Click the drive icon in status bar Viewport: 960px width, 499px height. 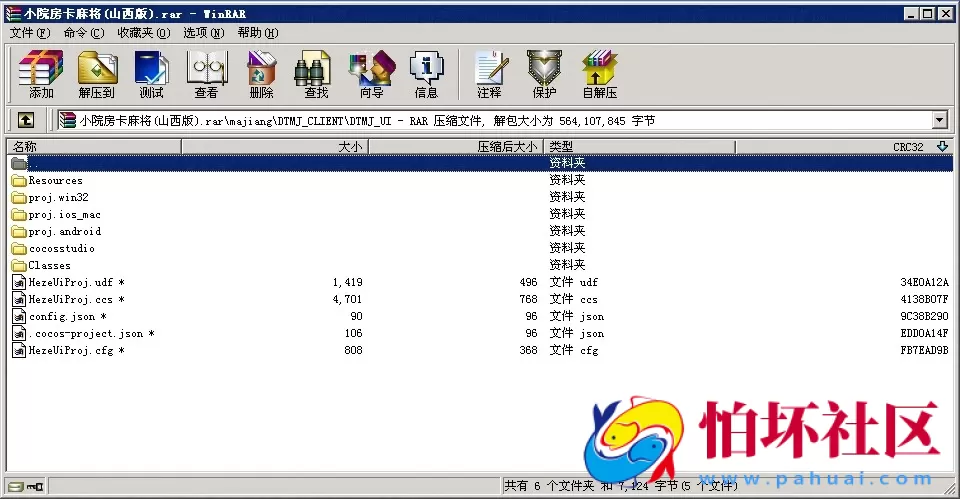coord(17,487)
